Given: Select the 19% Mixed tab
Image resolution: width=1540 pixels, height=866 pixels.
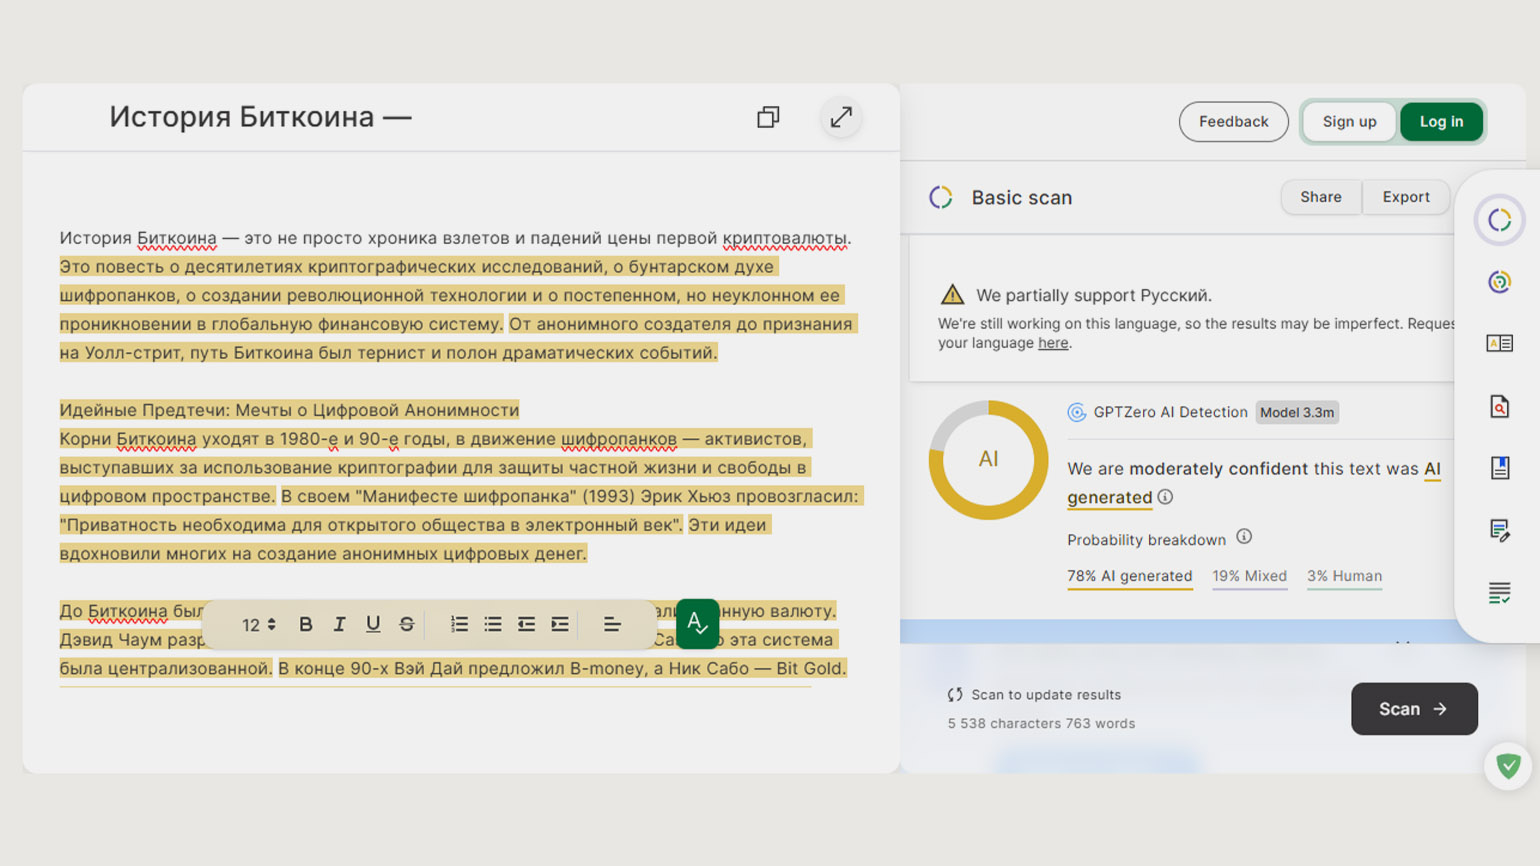Looking at the screenshot, I should (x=1249, y=576).
